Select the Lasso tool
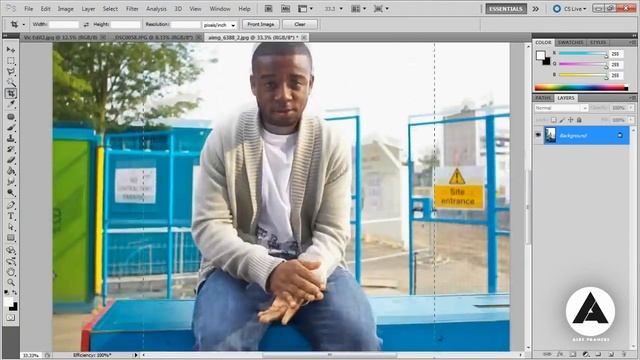Viewport: 640px width, 360px height. [x=11, y=72]
